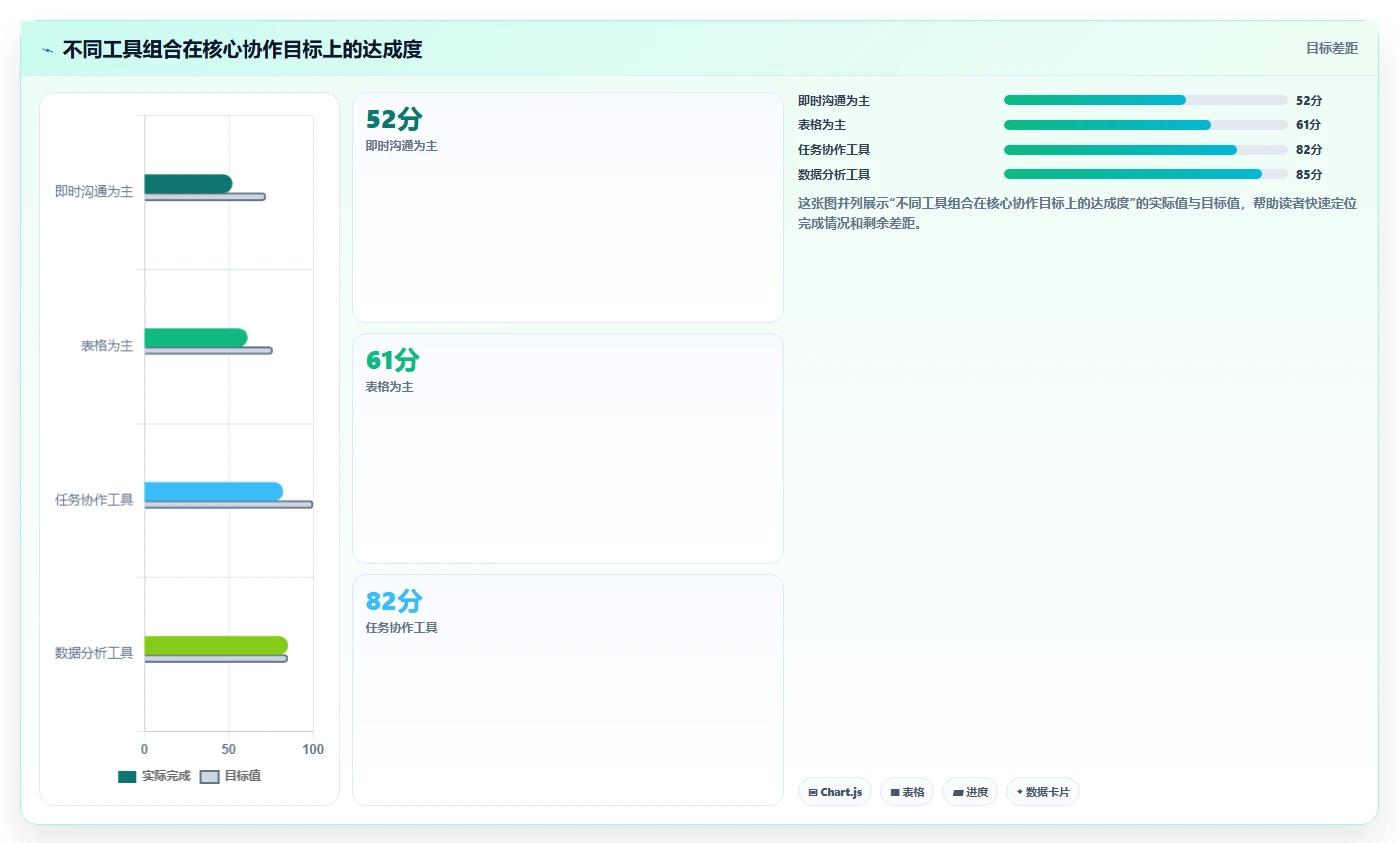1399x843 pixels.
Task: Click the gray target bar for 数据分析工具
Action: click(216, 659)
